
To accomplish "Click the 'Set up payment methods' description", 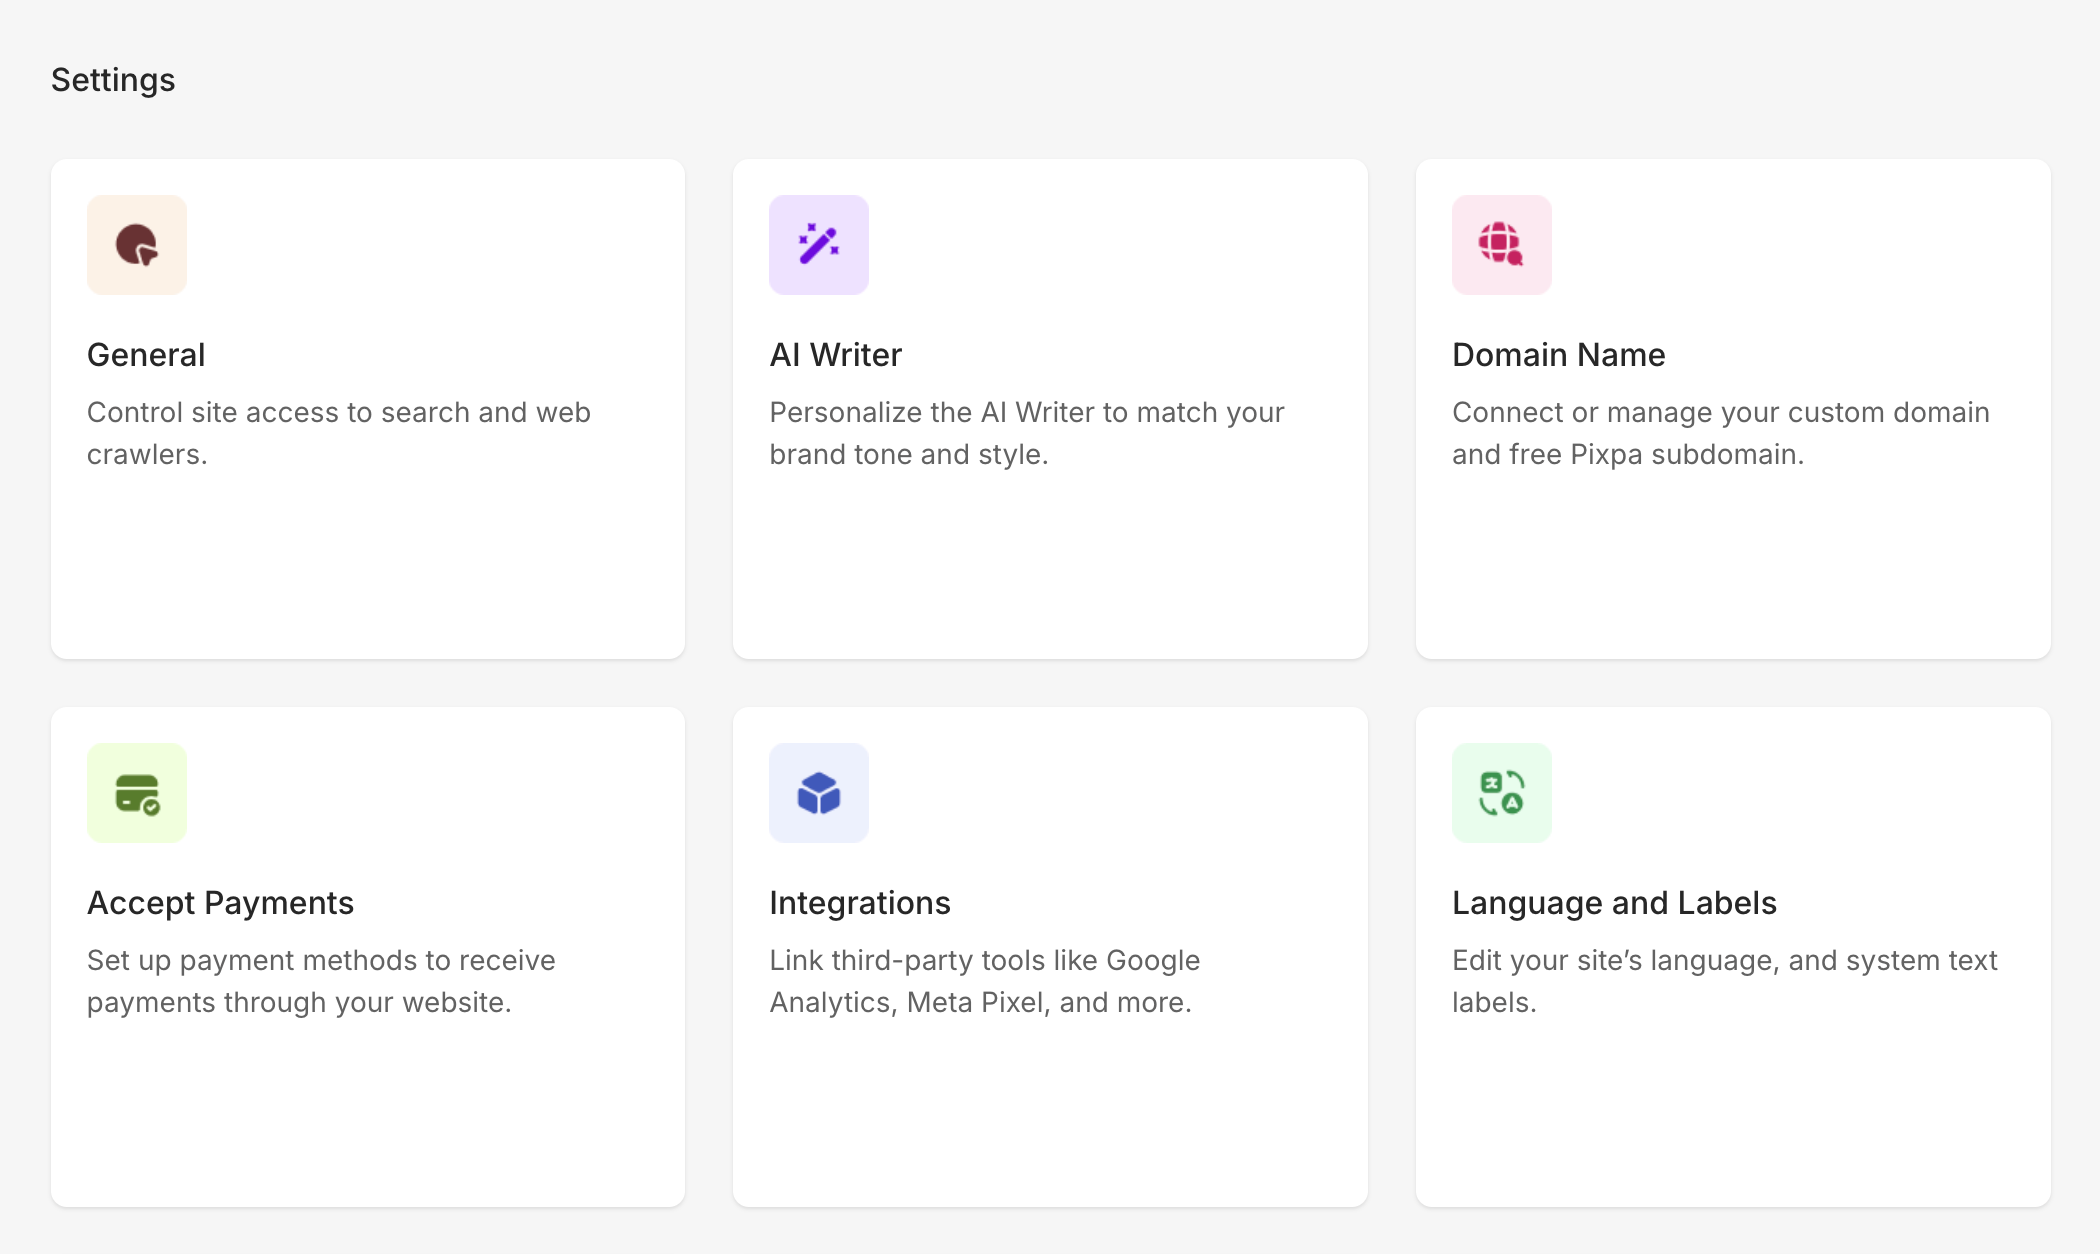I will 320,981.
